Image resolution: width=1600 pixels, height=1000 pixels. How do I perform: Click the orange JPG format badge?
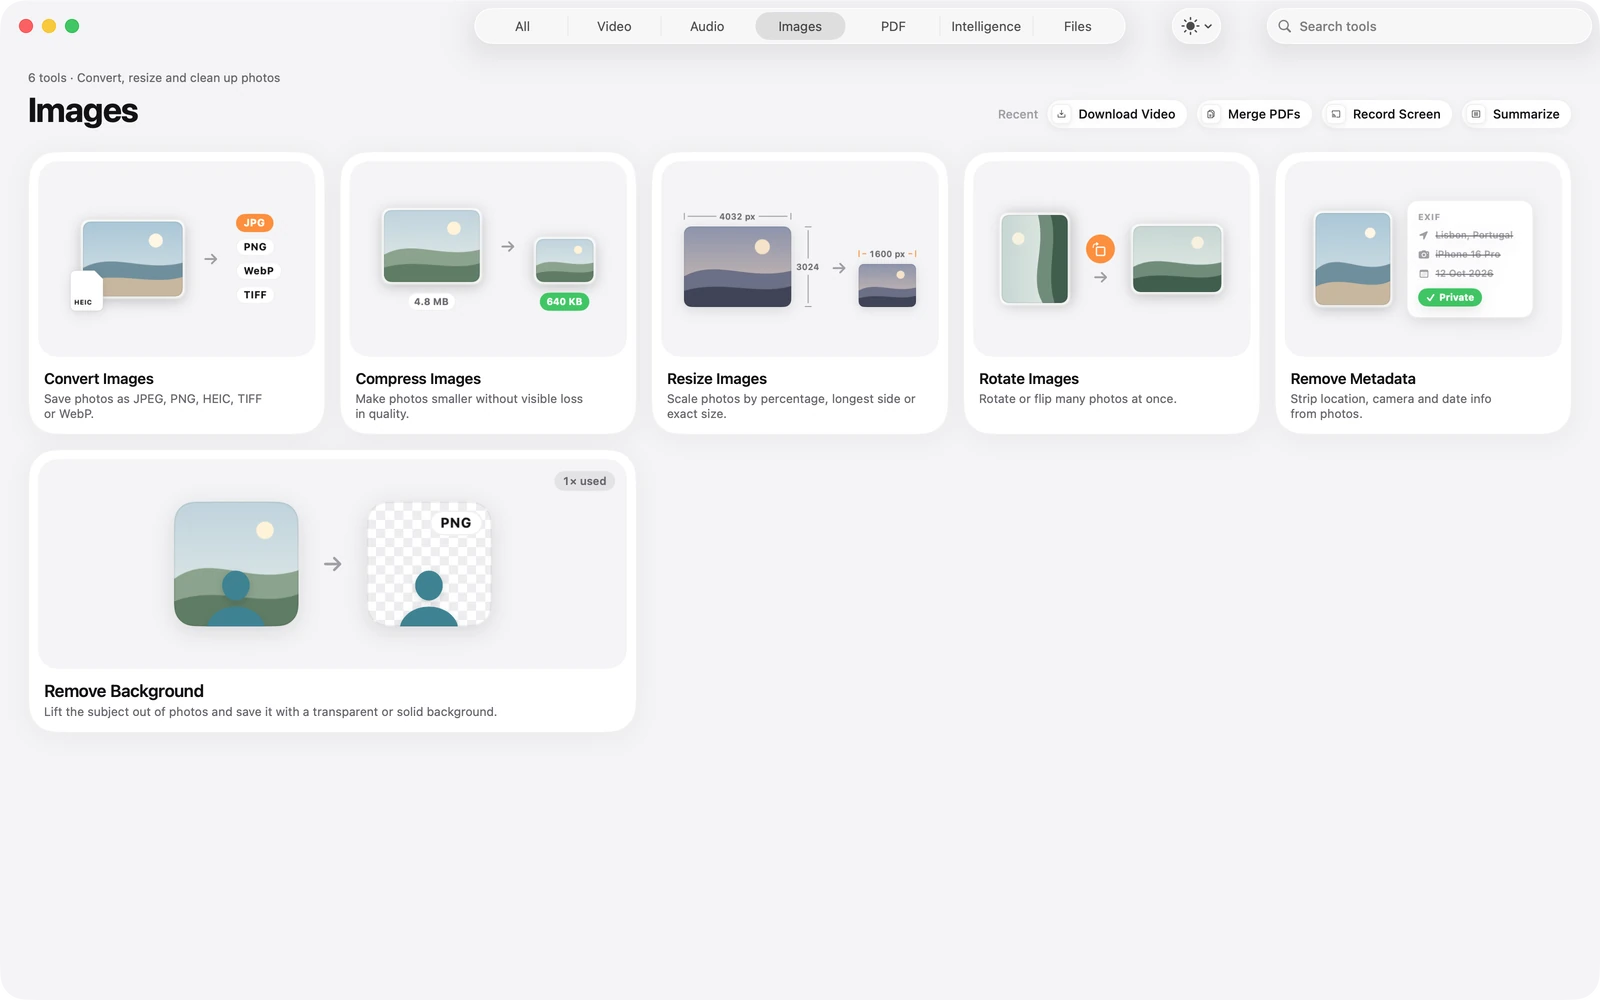(x=255, y=223)
